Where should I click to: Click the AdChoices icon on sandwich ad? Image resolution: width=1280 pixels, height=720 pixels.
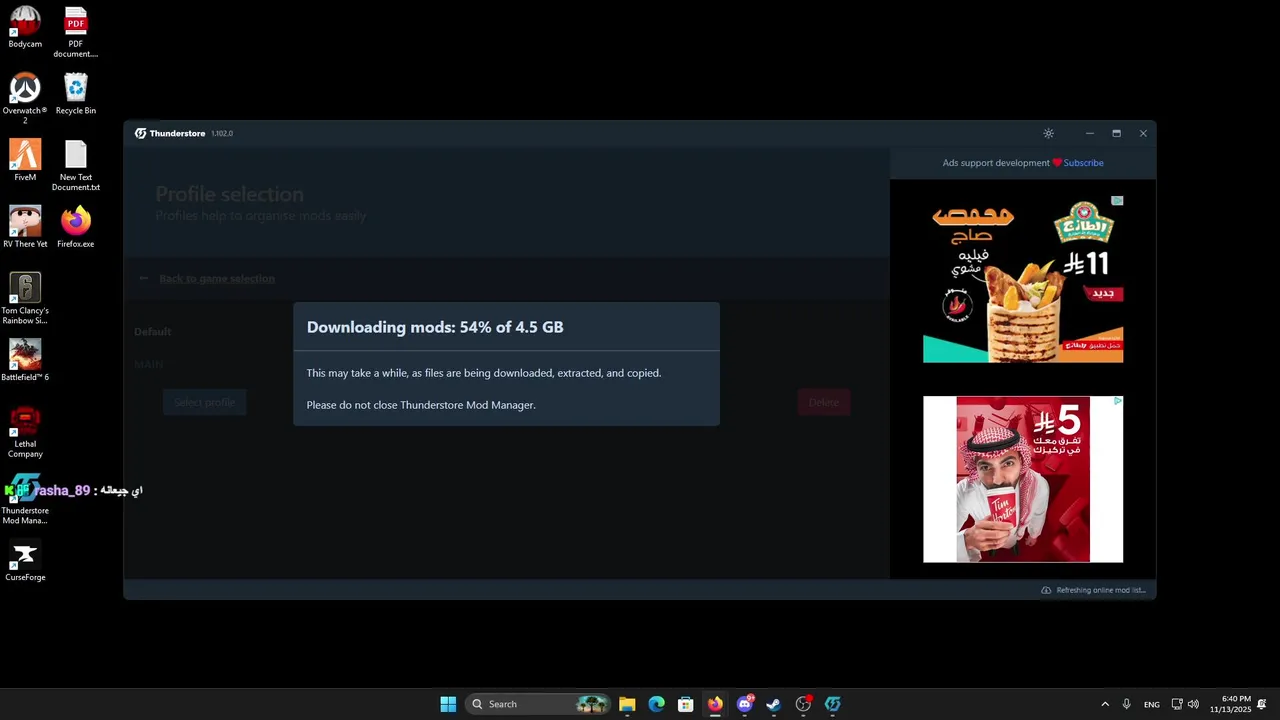coord(1117,201)
